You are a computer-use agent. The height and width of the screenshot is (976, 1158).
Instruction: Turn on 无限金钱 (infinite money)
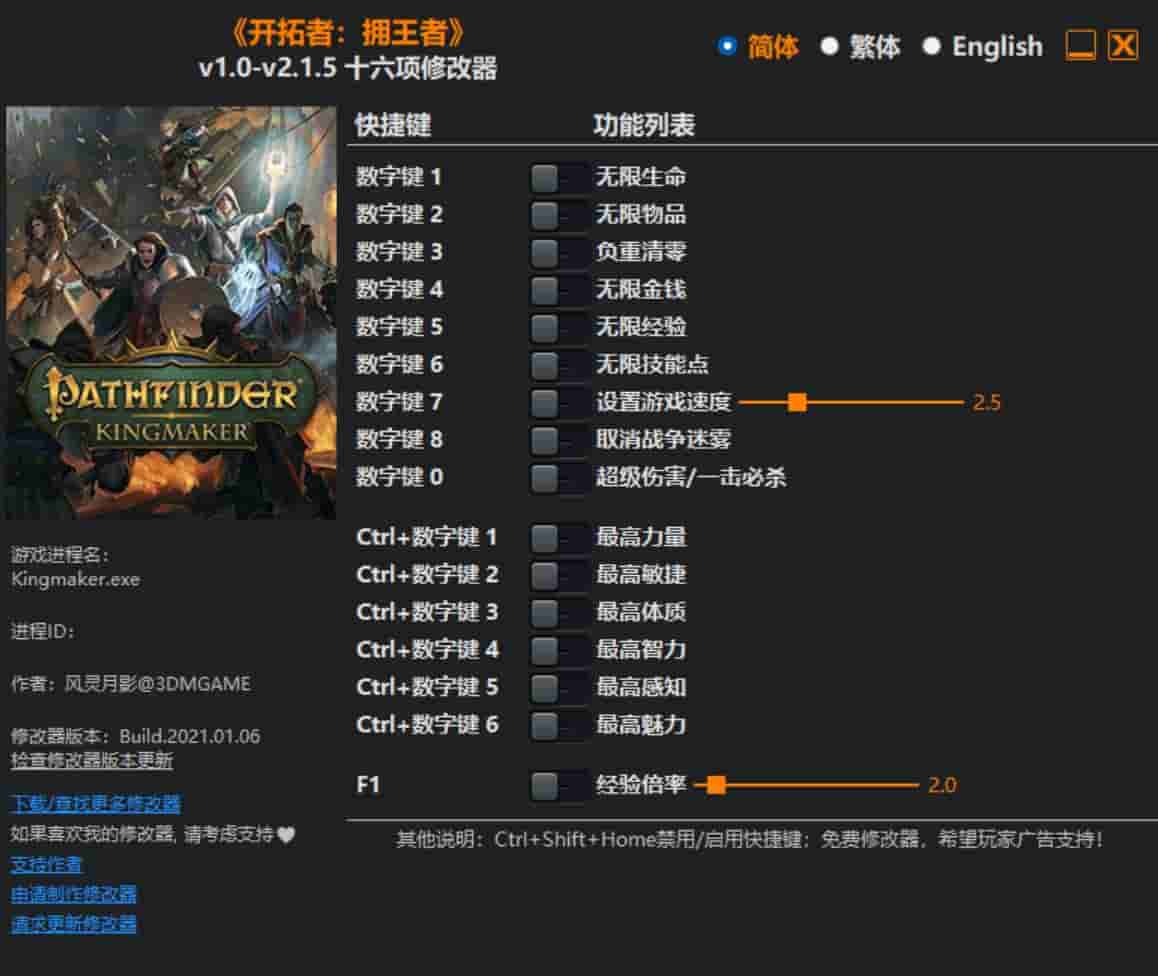[x=556, y=290]
